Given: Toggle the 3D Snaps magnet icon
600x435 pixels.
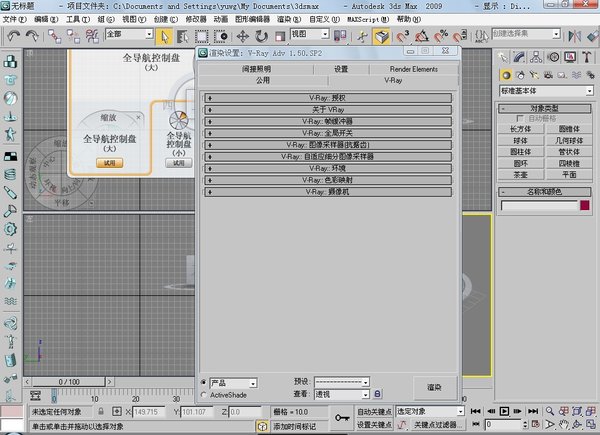Looking at the screenshot, I should (x=403, y=36).
